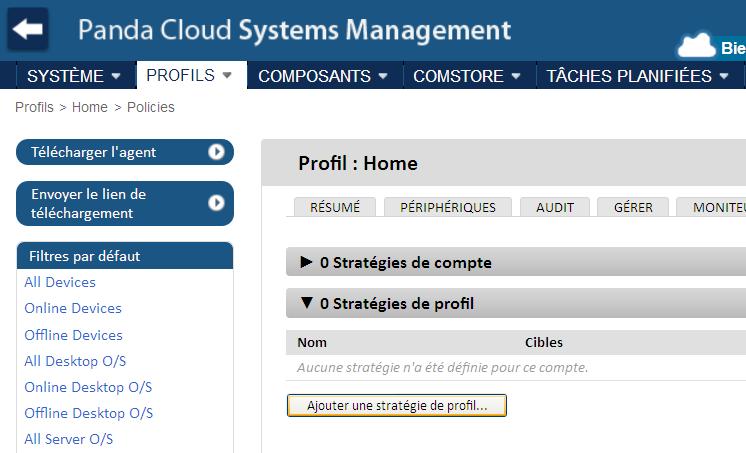Click the back arrow icon
The image size is (746, 453).
pos(28,29)
